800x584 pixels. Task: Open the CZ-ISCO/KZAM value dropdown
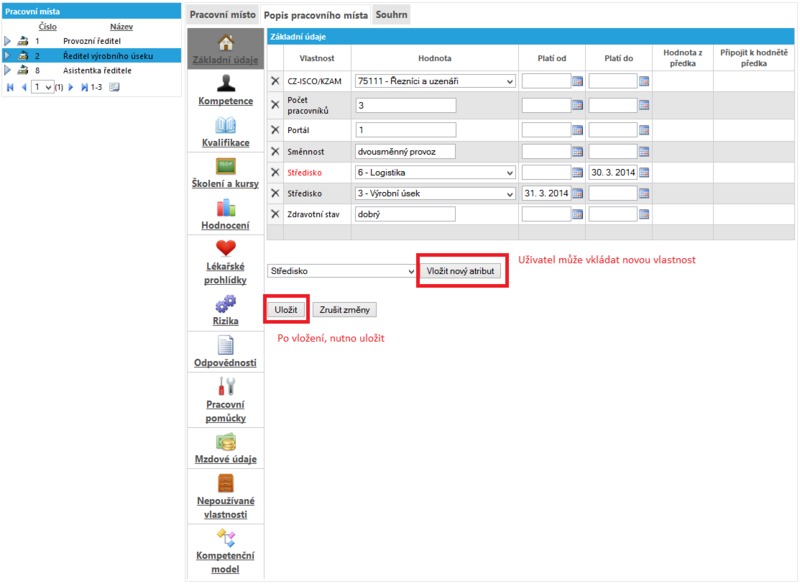(435, 81)
